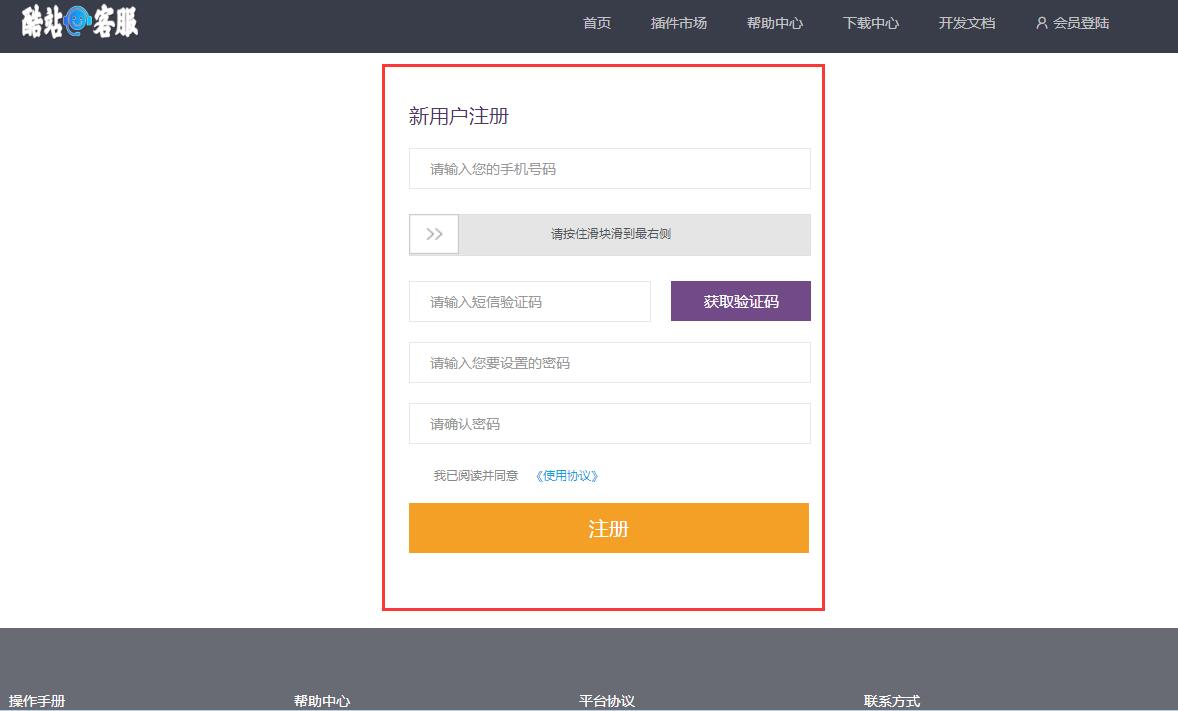Viewport: 1178px width, 711px height.
Task: Click the 我已阅读并同意 agreement label
Action: click(475, 476)
